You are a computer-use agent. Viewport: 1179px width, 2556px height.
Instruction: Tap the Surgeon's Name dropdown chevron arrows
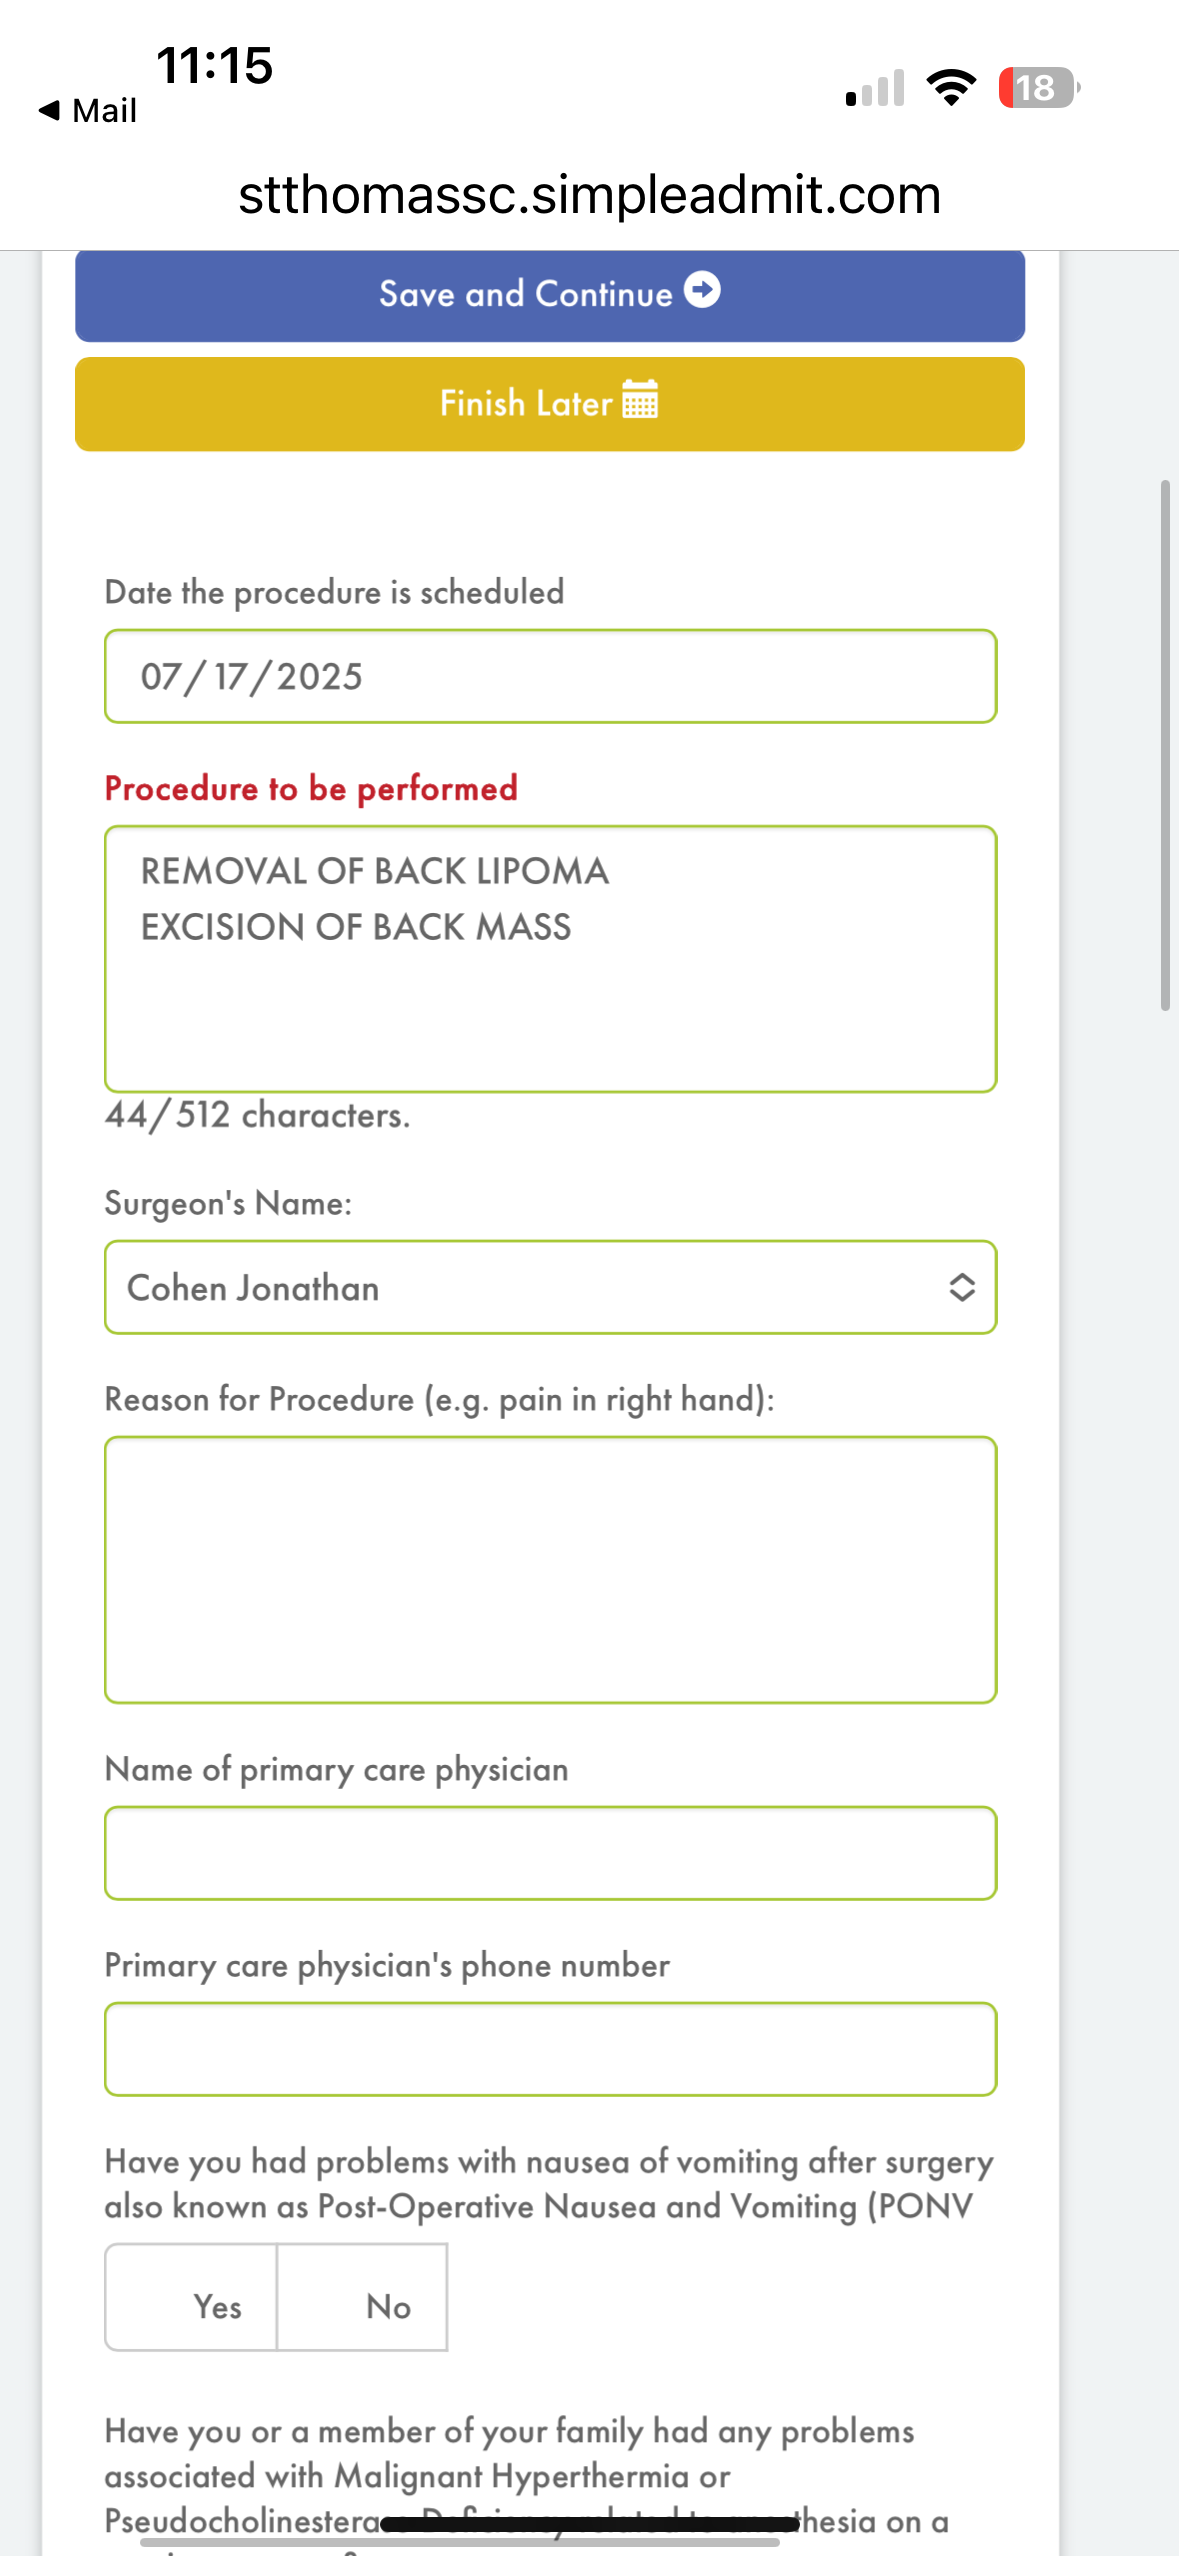(961, 1288)
